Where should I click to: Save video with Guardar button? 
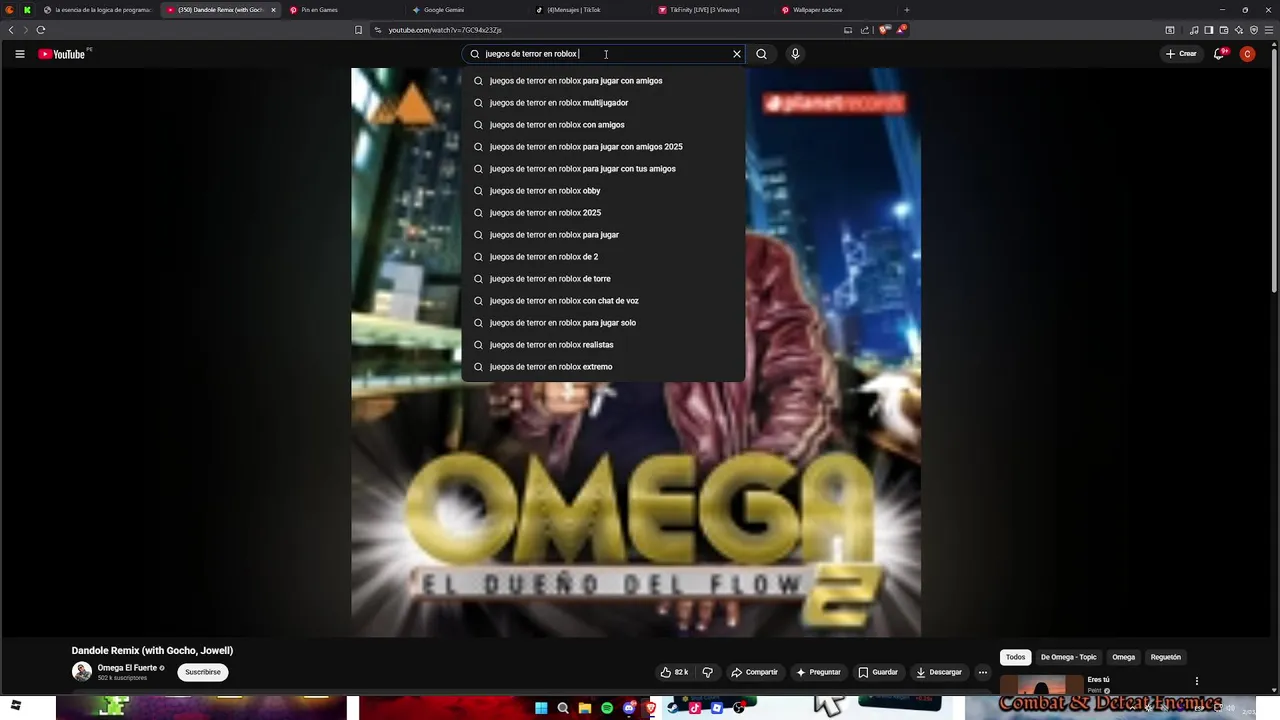(x=878, y=672)
